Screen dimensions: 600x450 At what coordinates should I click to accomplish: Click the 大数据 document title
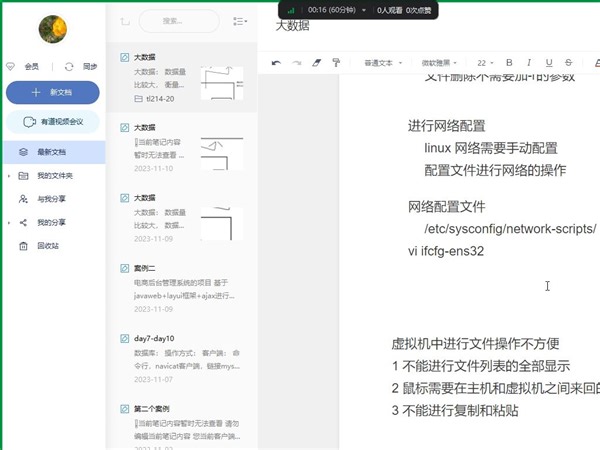[x=292, y=26]
